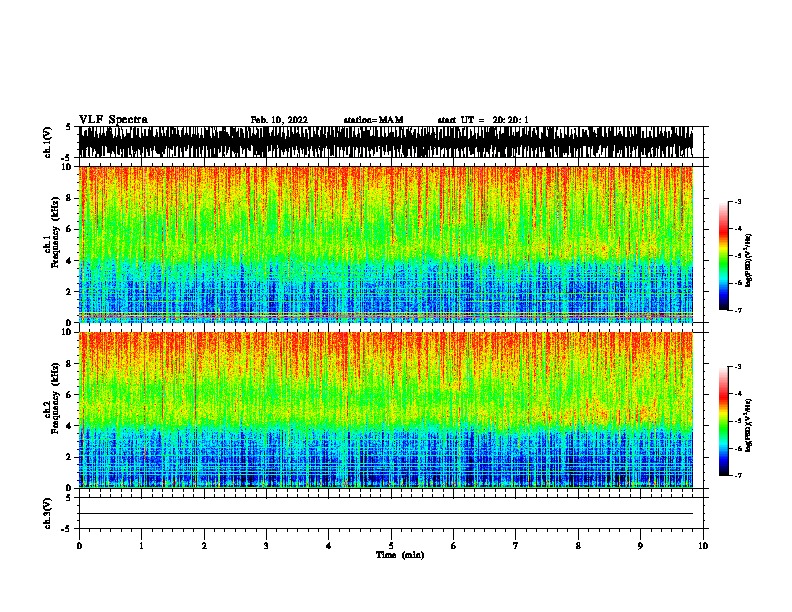Click the "-7" label on ch.2 color bar
This screenshot has height=612, width=792.
point(737,475)
